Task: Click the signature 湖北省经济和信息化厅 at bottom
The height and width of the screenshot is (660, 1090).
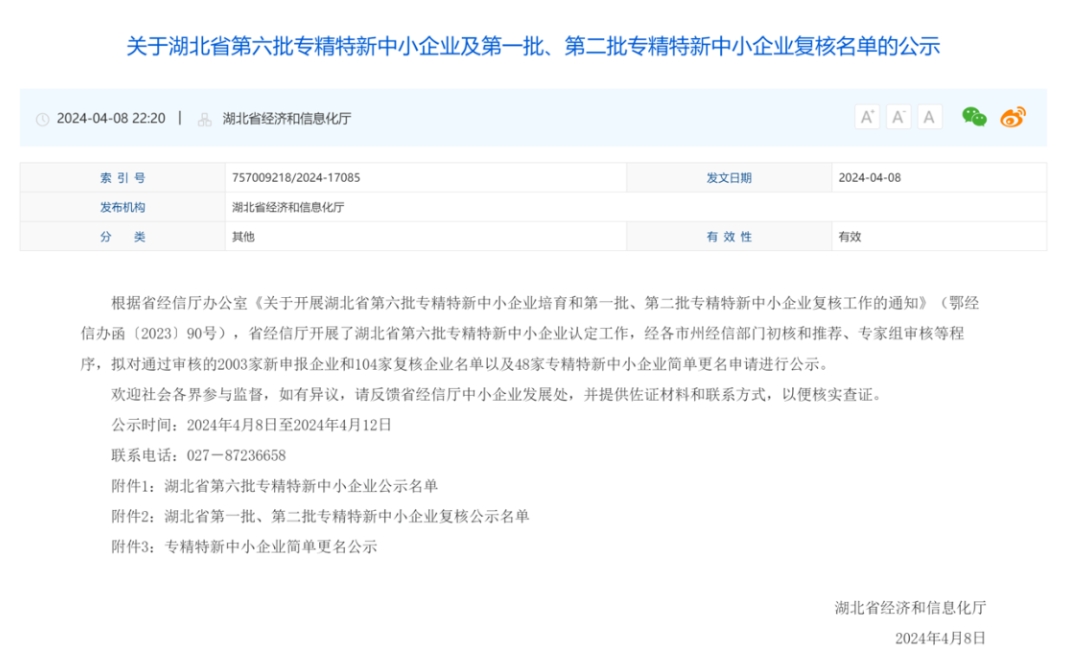Action: point(911,608)
